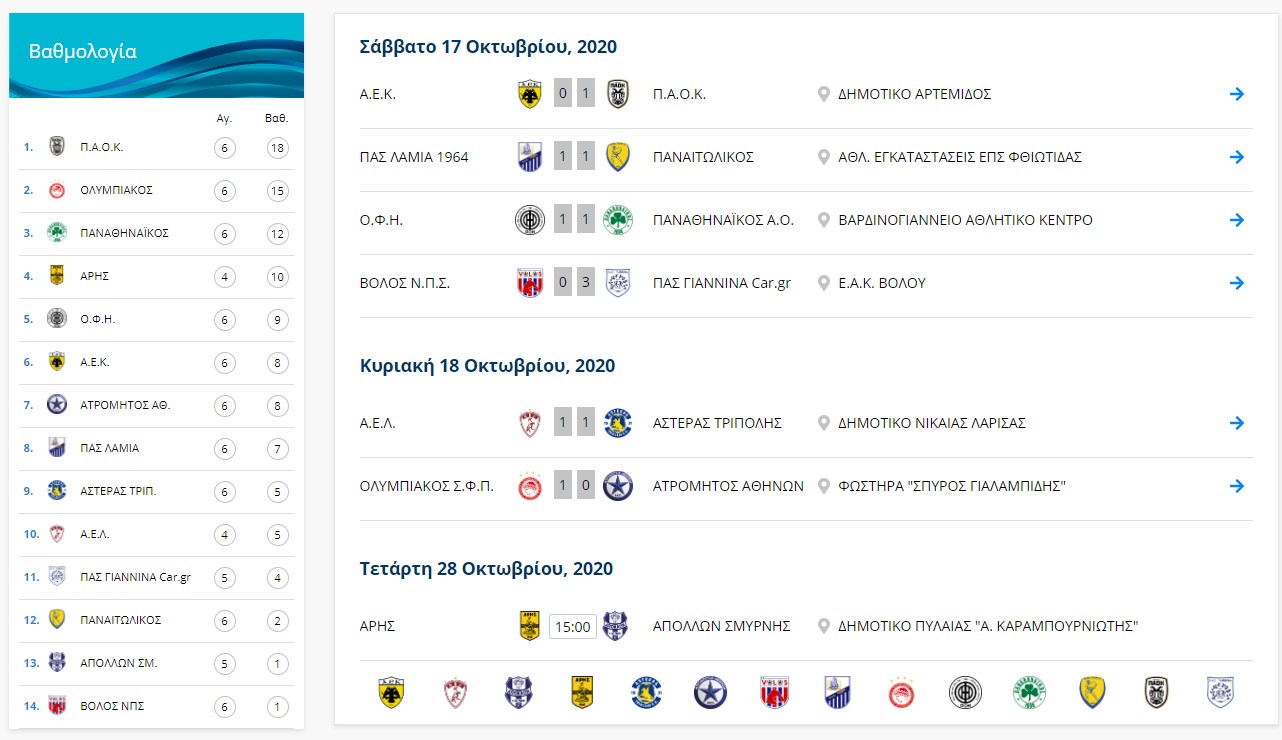Screen dimensions: 1282x740
Task: Choose the Atromitos star crest in the bottom strip
Action: [x=709, y=692]
